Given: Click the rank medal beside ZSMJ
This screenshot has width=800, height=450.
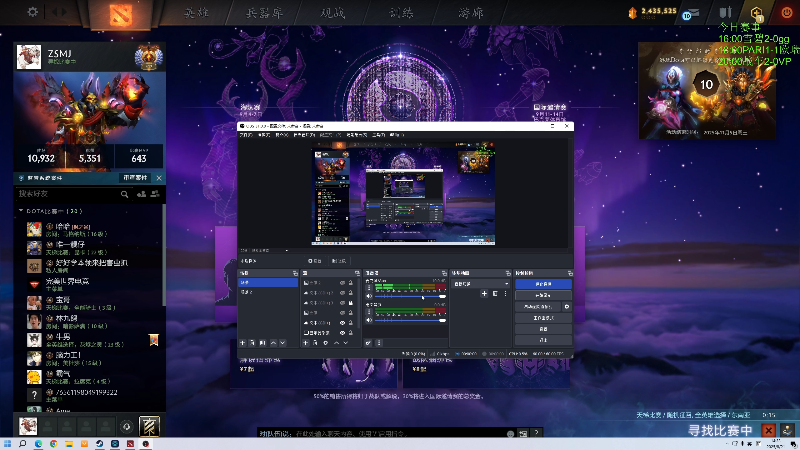Looking at the screenshot, I should (x=148, y=57).
